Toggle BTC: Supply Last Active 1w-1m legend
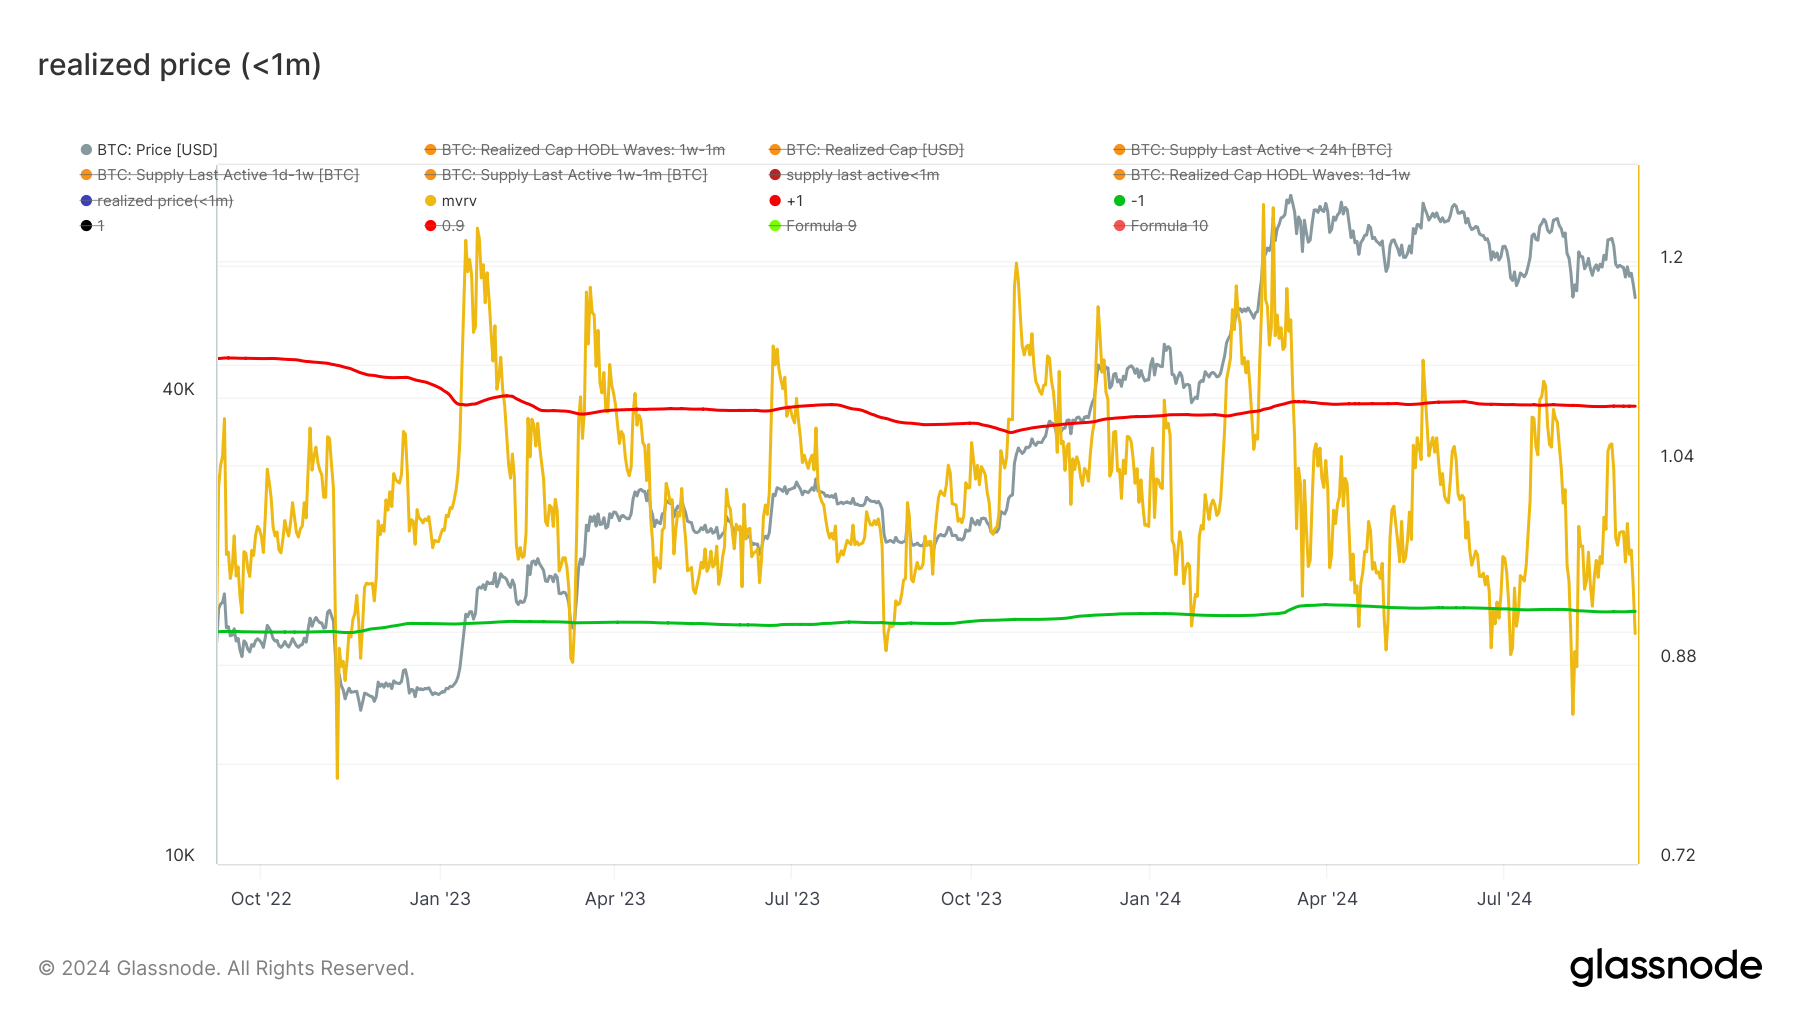 pos(566,175)
